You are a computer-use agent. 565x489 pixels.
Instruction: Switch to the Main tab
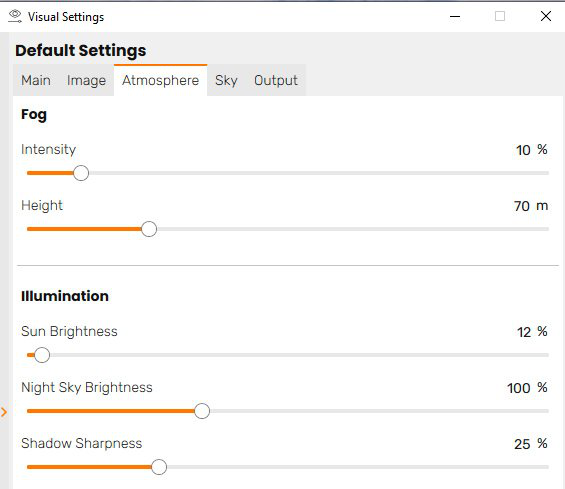[x=36, y=80]
